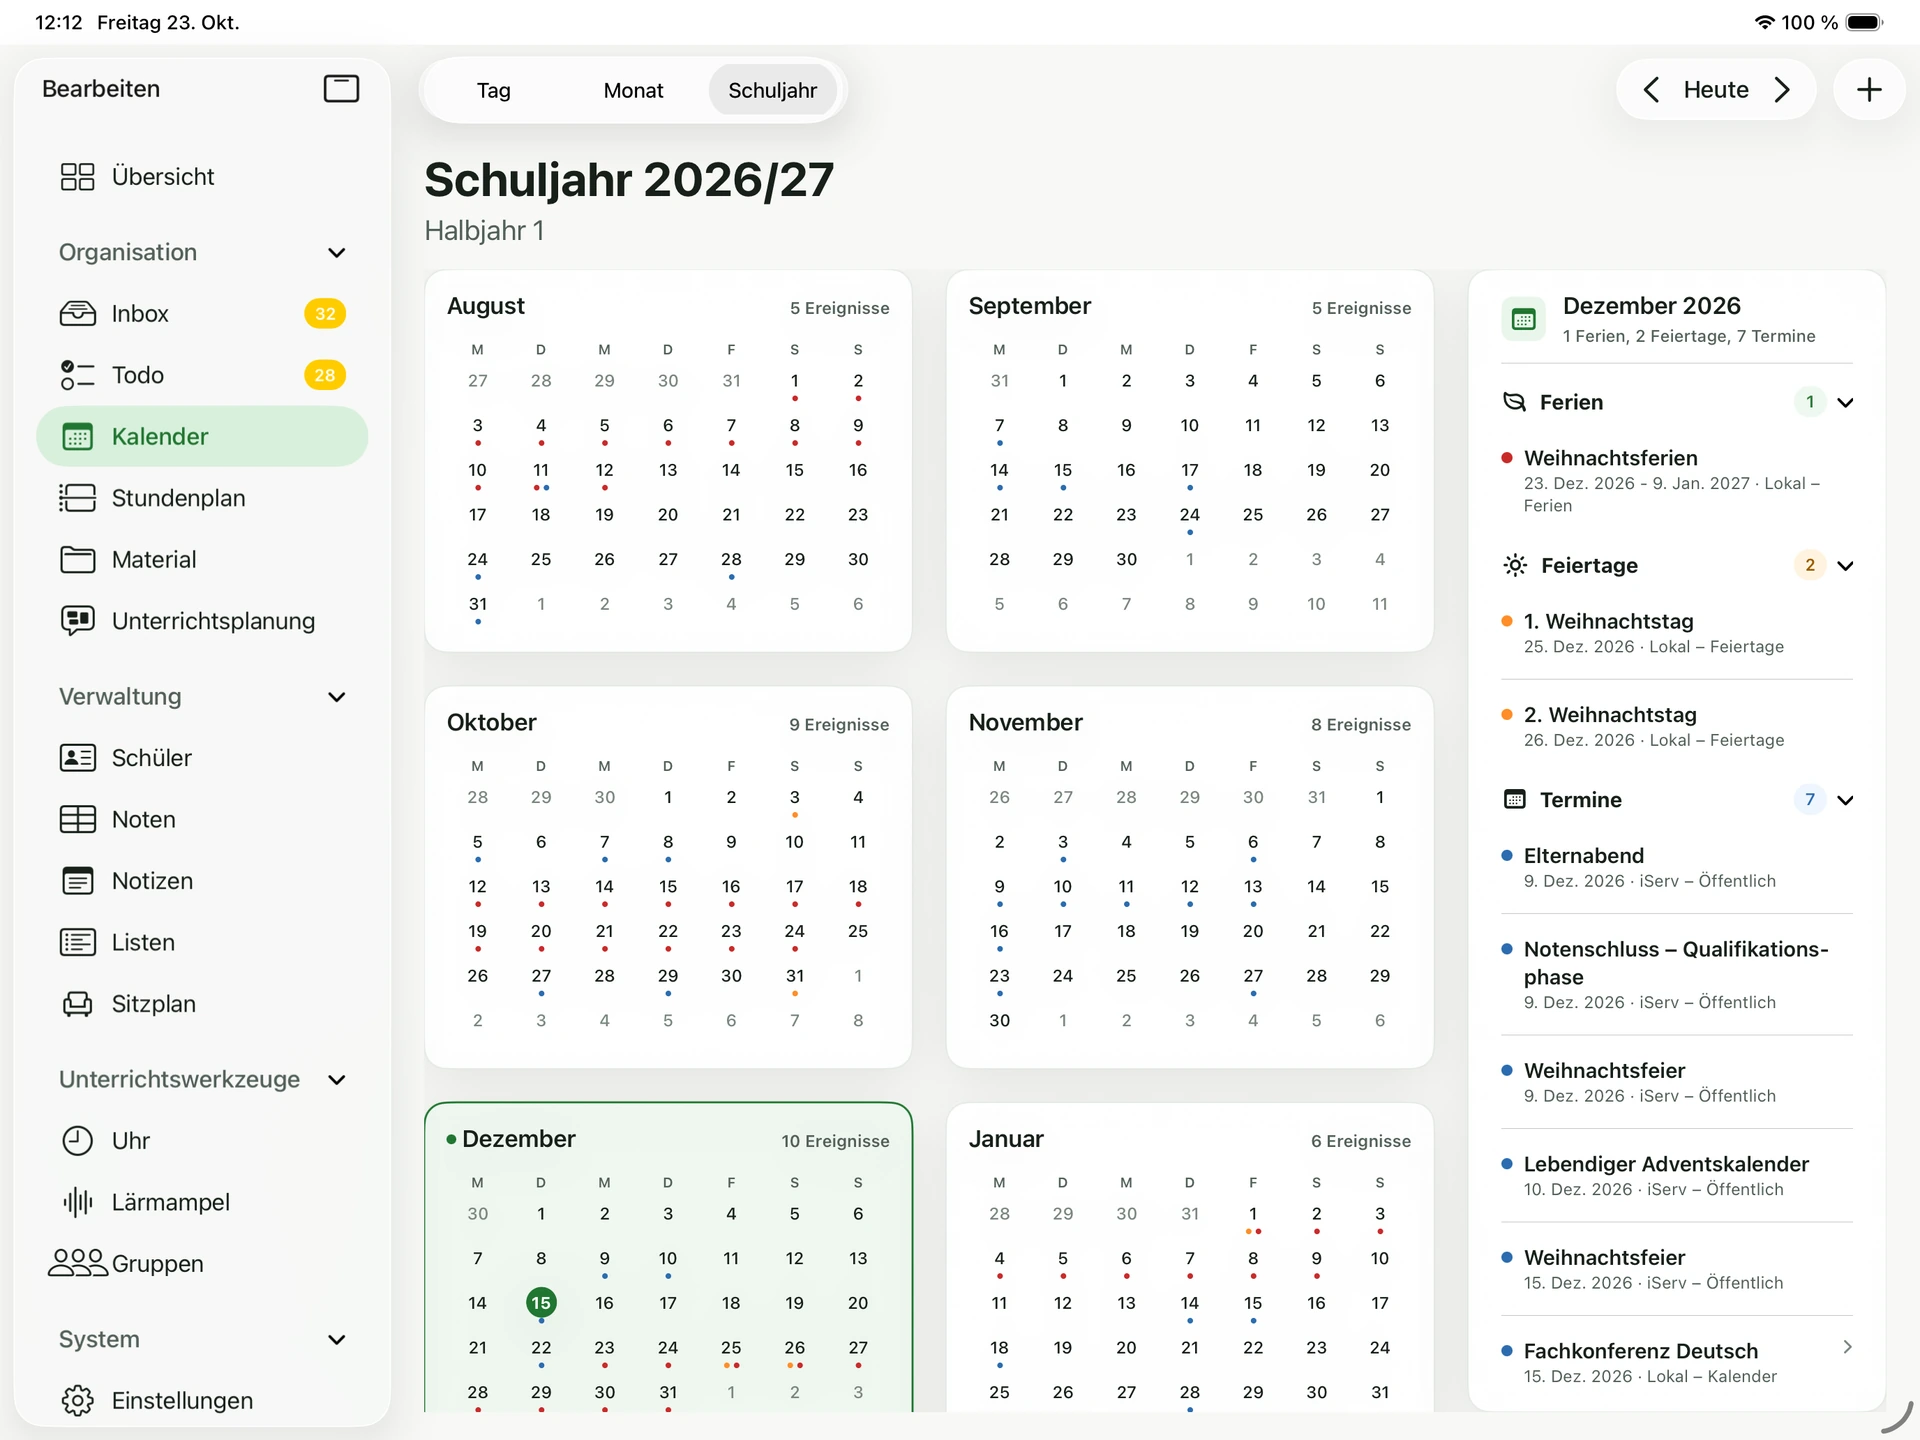Open Unterrichtsplanung
The height and width of the screenshot is (1440, 1920).
click(202, 621)
